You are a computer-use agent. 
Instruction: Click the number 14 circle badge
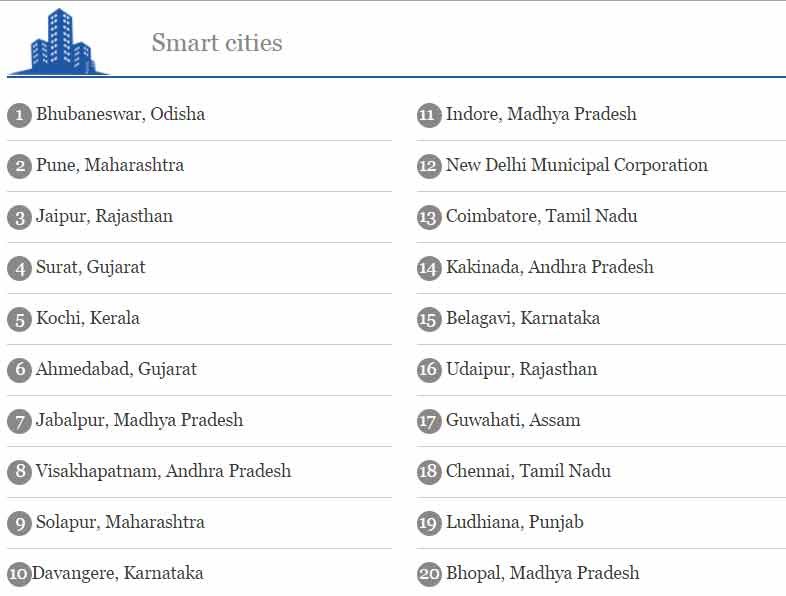click(x=429, y=268)
